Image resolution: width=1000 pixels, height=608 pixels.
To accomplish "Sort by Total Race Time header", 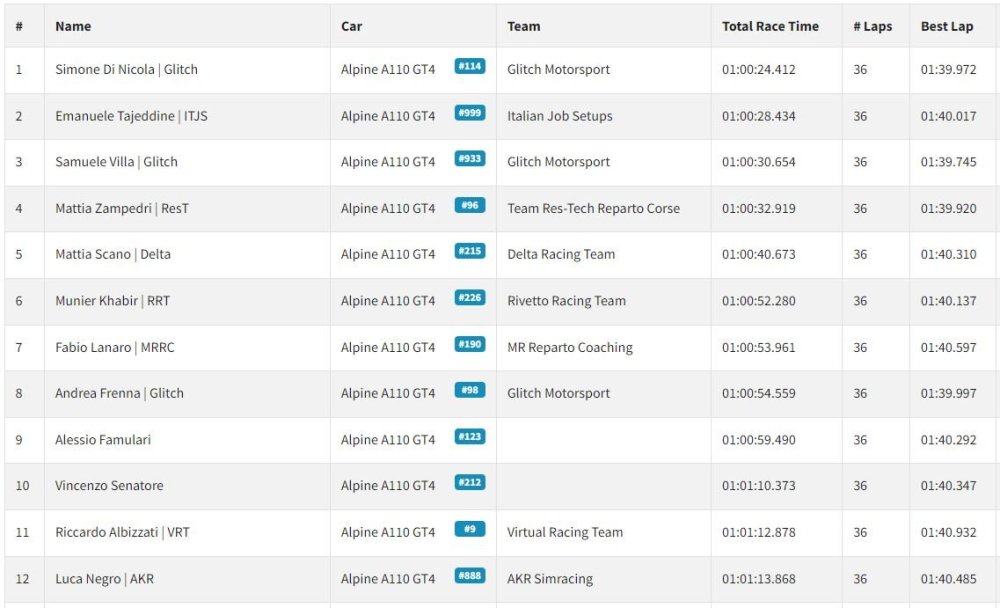I will [x=770, y=26].
